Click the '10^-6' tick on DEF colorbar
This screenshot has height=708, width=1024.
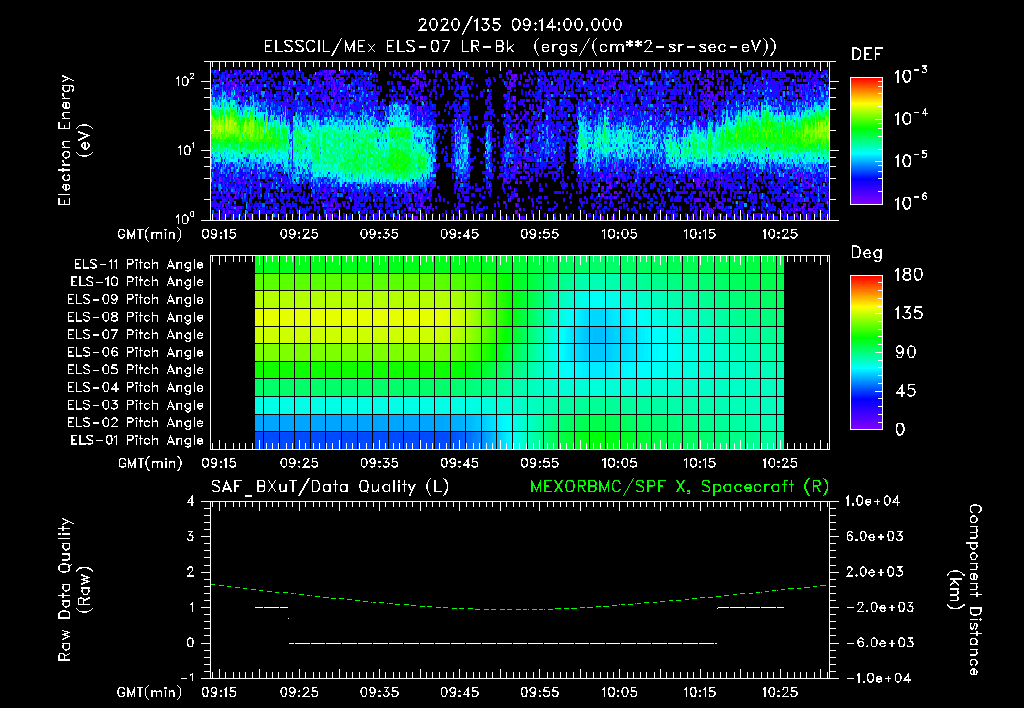click(911, 202)
